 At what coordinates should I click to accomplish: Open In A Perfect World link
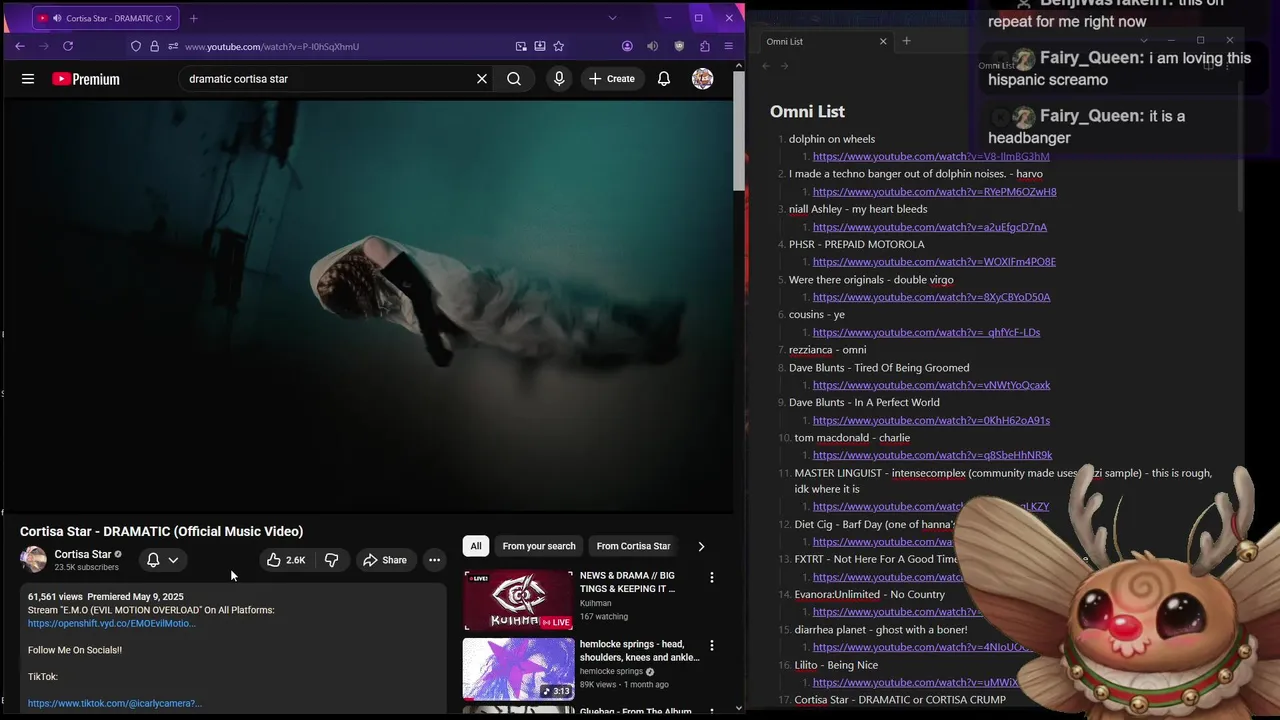(931, 420)
